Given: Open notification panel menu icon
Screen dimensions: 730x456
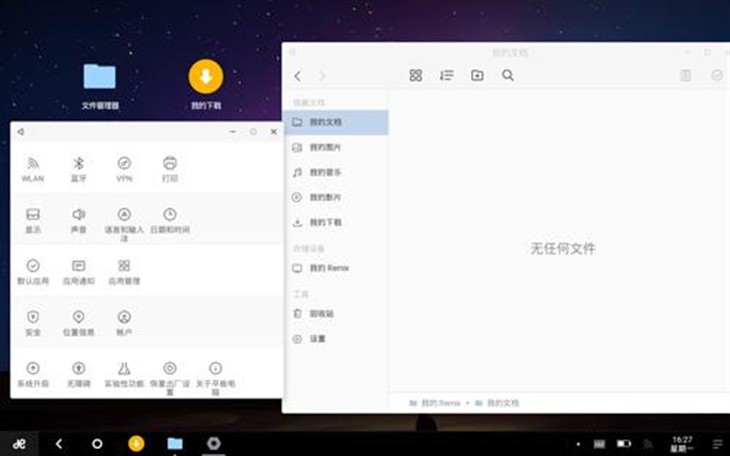Looking at the screenshot, I should [x=717, y=444].
